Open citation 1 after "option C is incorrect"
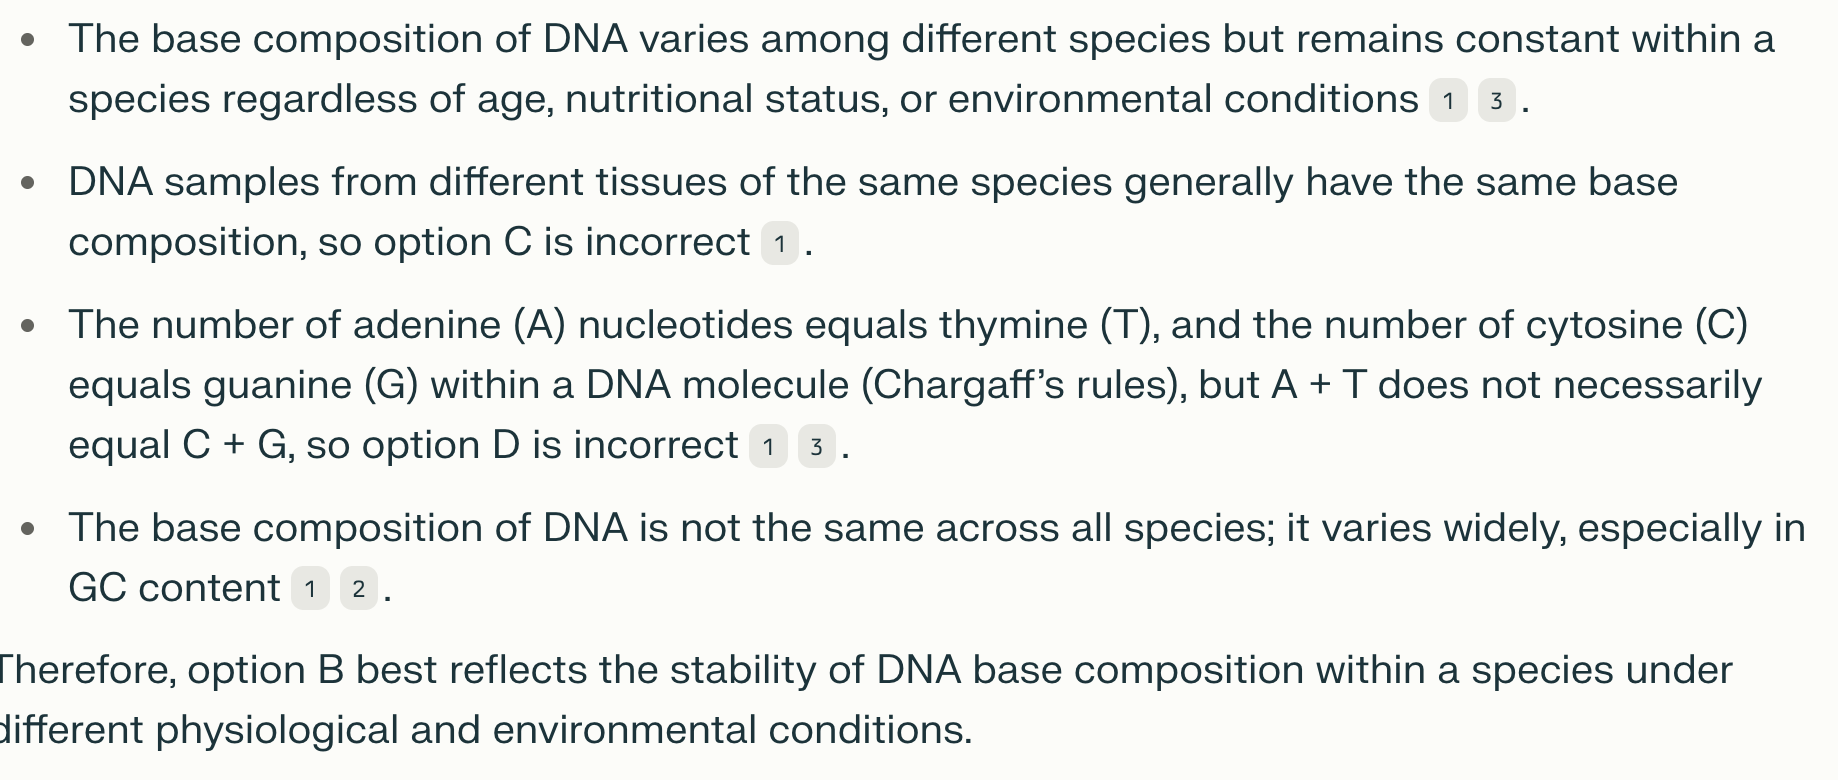1838x780 pixels. click(779, 244)
